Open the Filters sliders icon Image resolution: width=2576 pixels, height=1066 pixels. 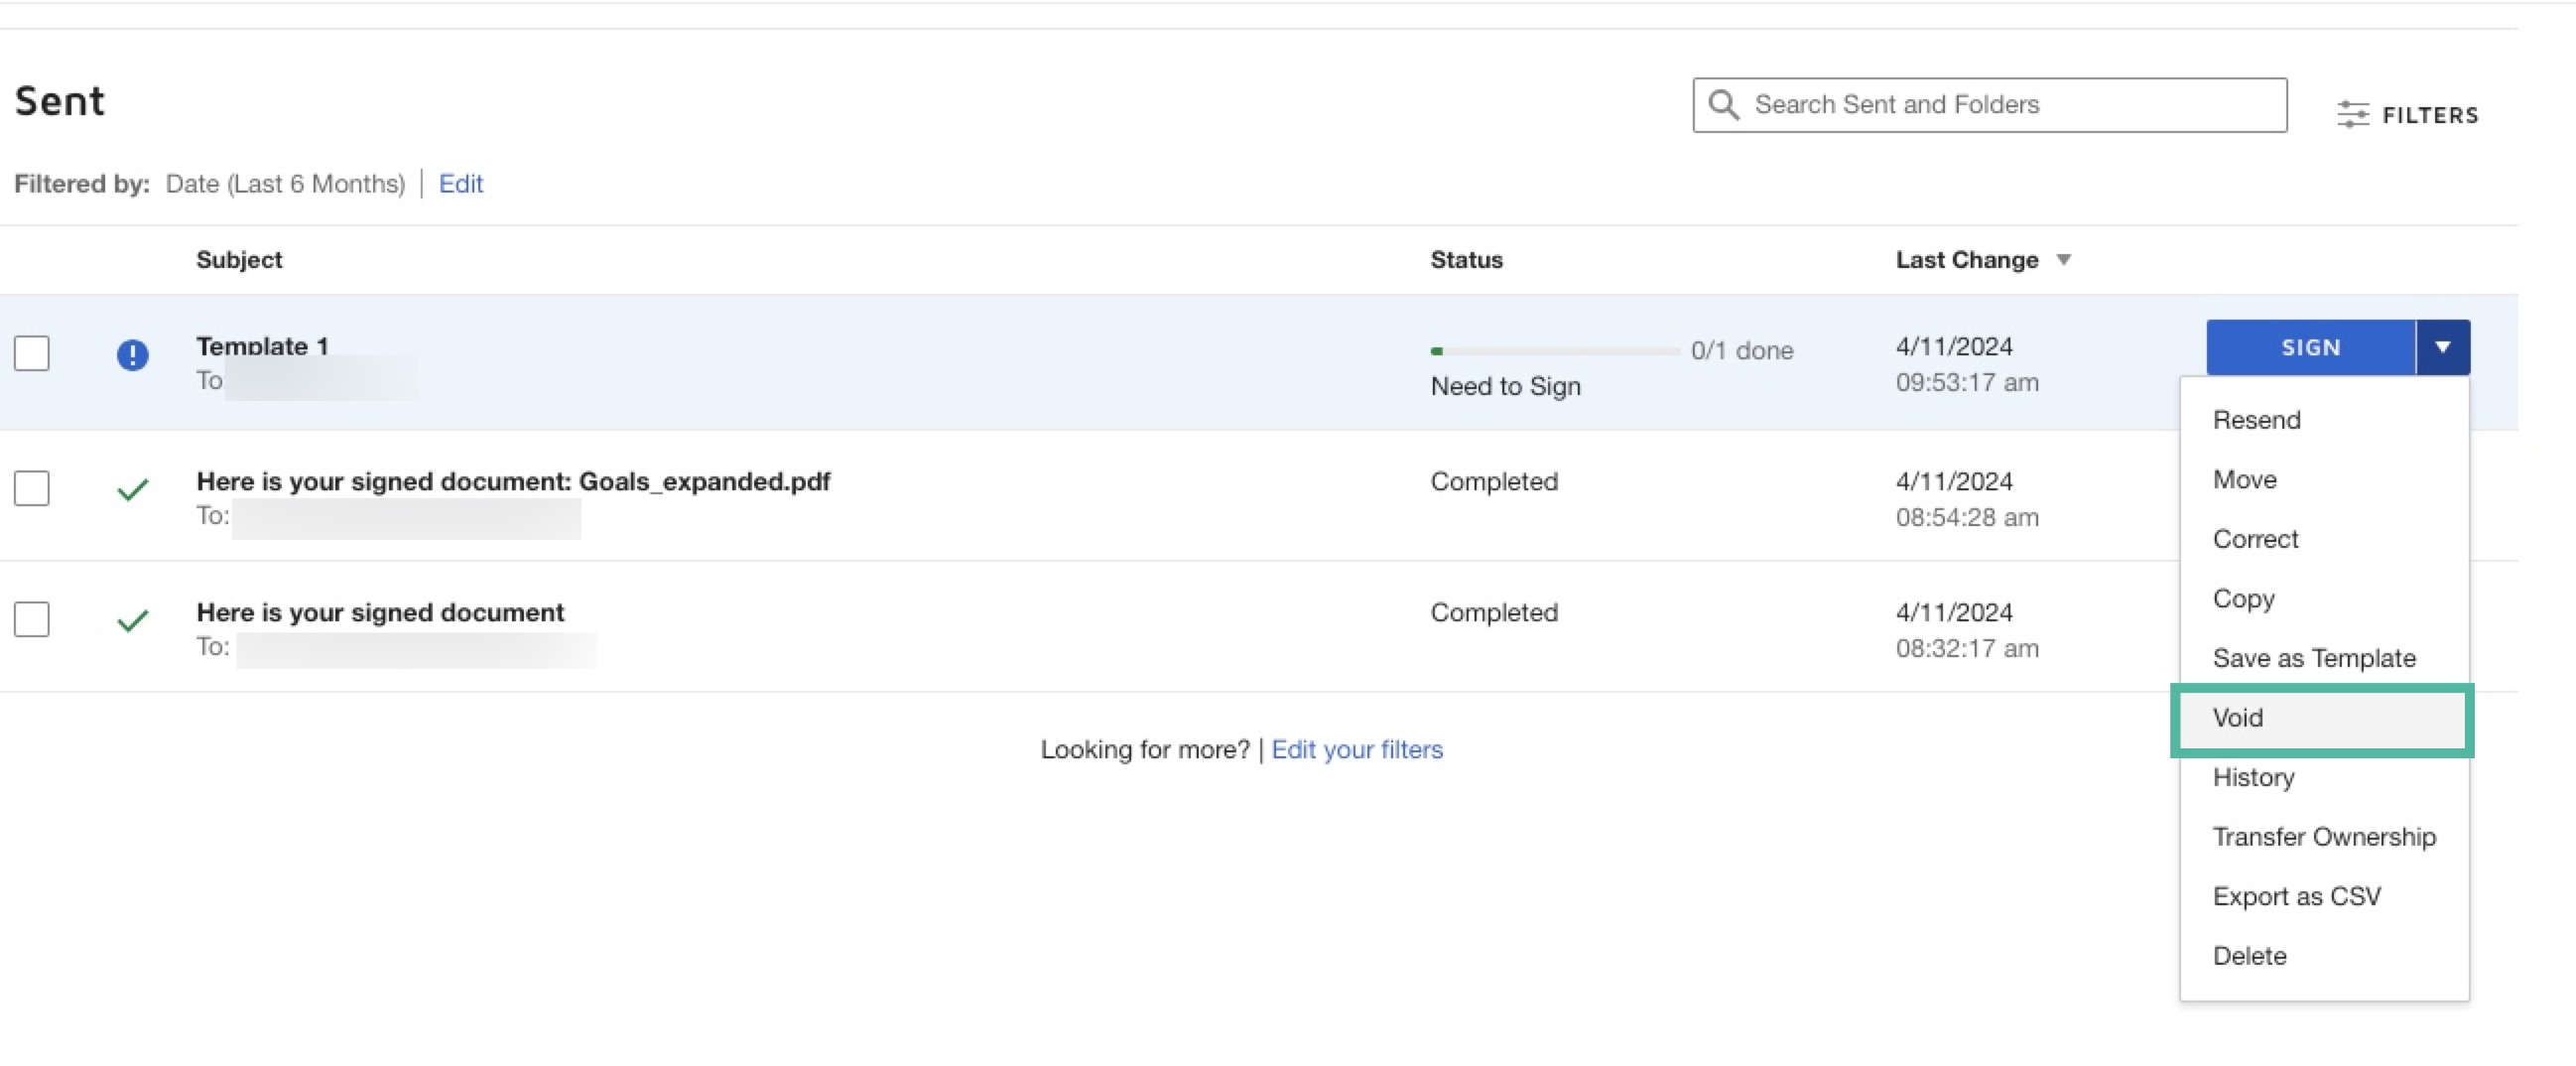pyautogui.click(x=2352, y=115)
